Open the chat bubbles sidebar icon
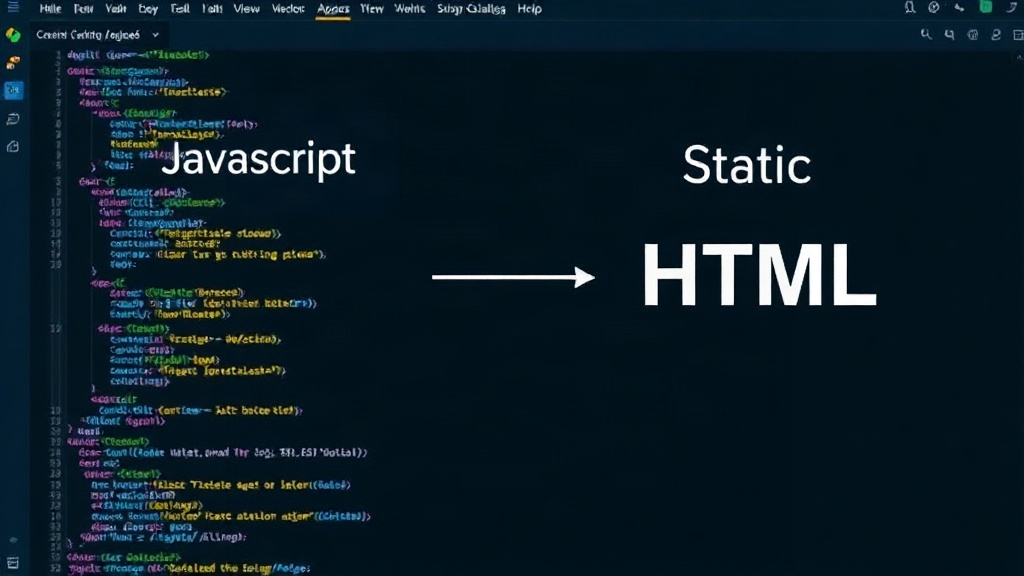 13,119
